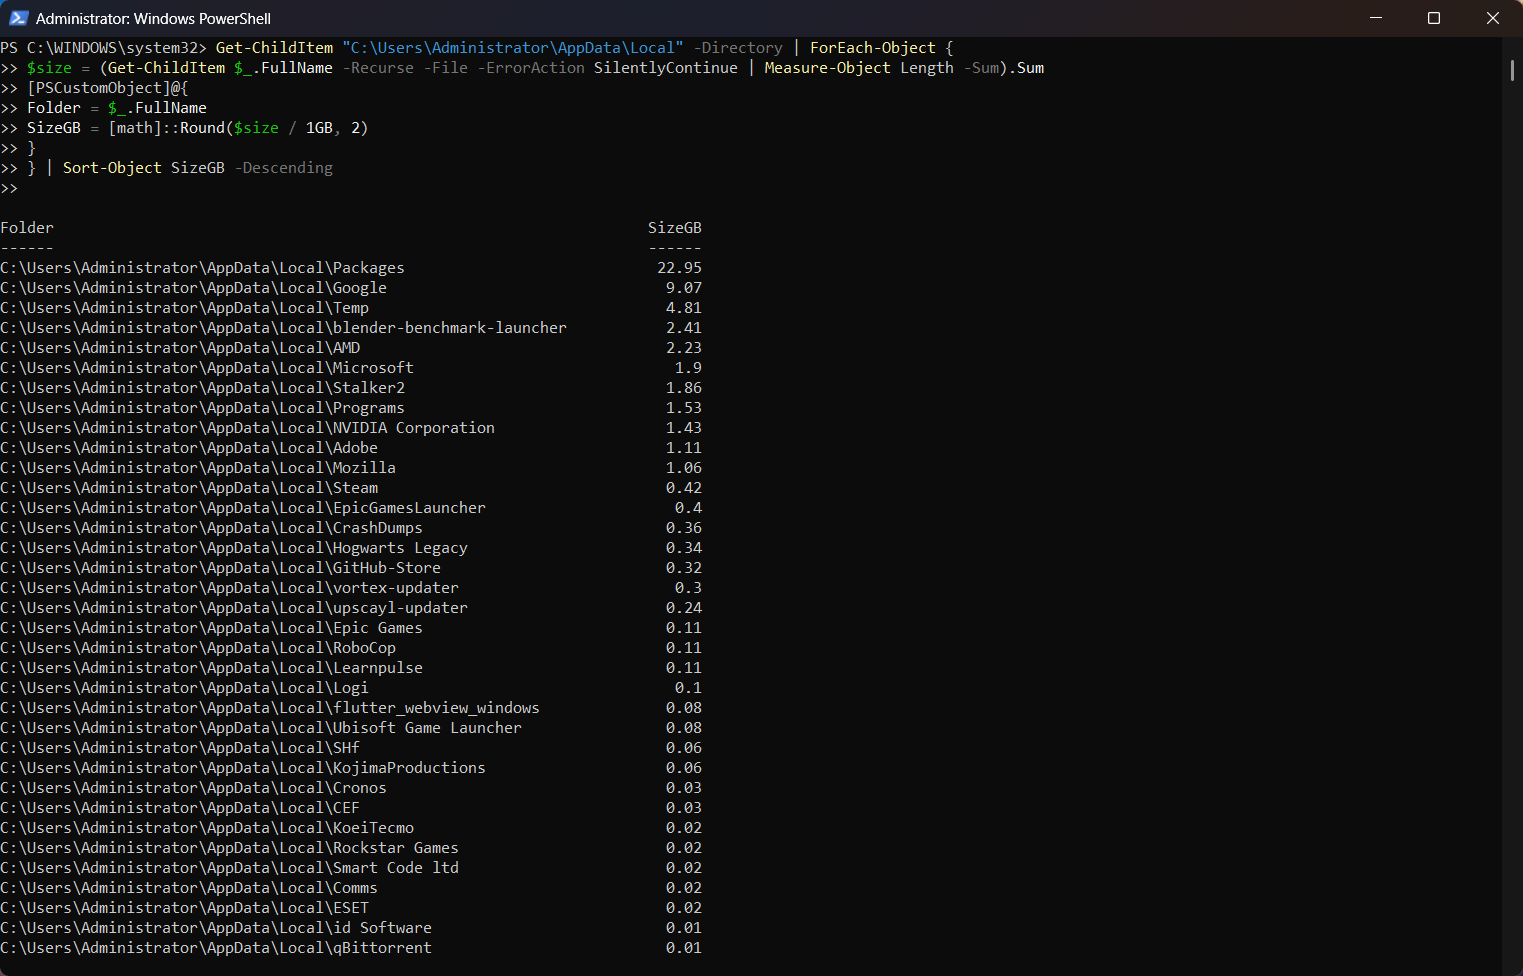Select the Local\Packages folder path

[202, 268]
